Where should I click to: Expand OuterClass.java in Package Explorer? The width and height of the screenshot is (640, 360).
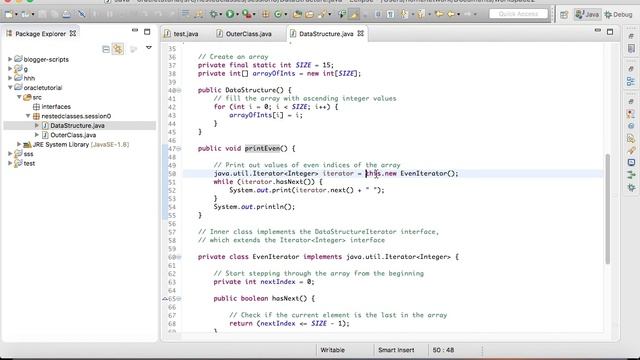[37, 135]
